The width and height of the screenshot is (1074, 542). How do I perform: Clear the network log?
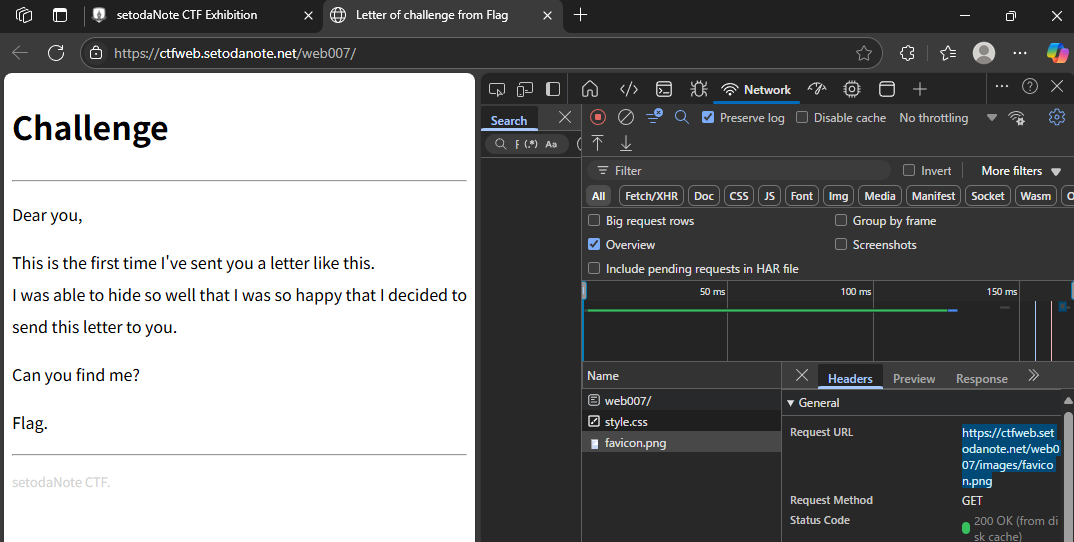(626, 117)
